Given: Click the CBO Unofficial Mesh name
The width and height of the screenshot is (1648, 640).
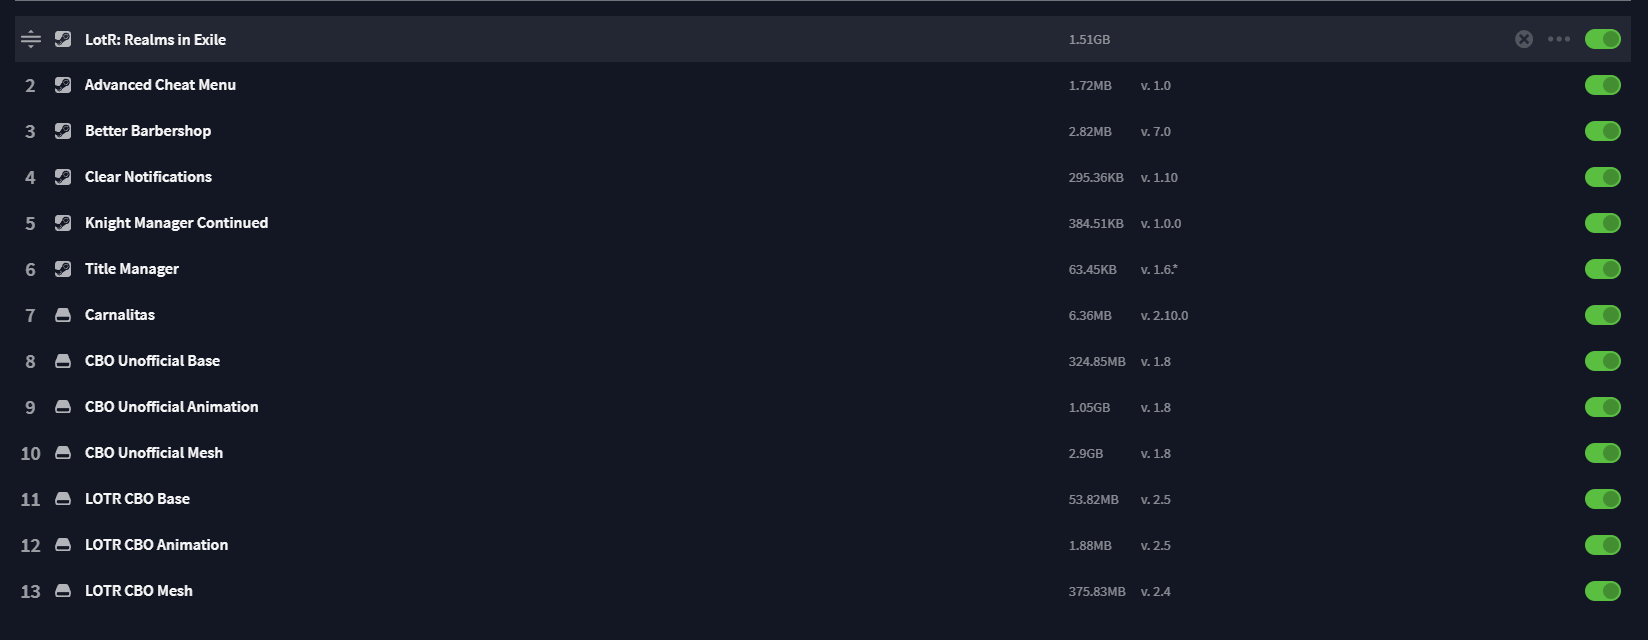Looking at the screenshot, I should click(154, 453).
